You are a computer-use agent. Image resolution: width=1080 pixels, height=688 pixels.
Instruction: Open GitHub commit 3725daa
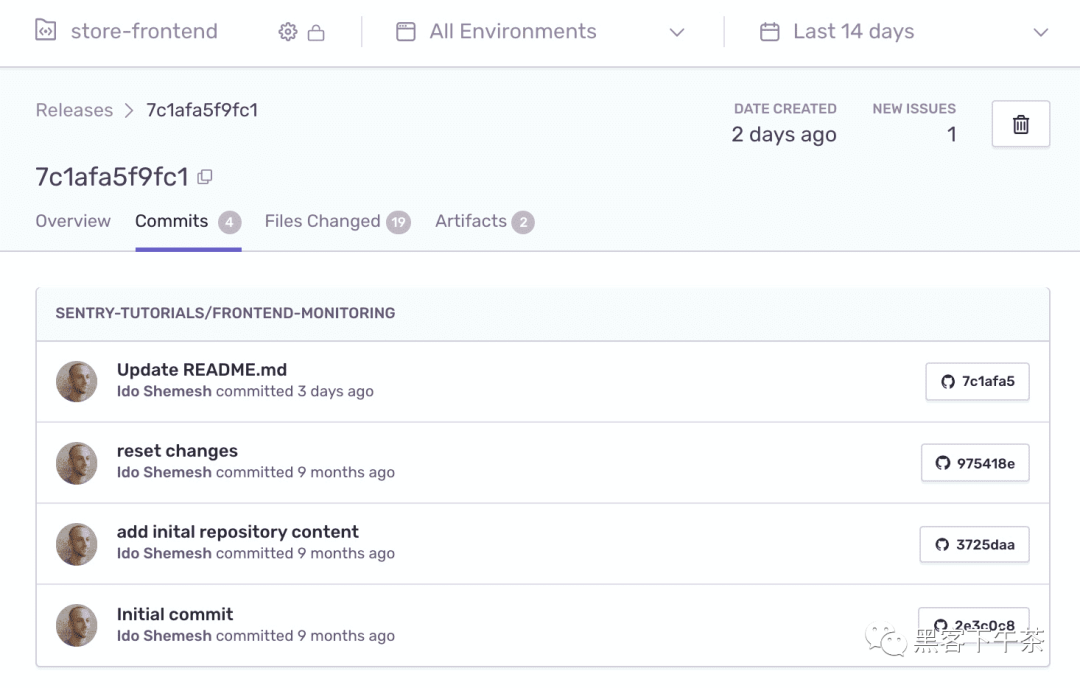point(975,544)
